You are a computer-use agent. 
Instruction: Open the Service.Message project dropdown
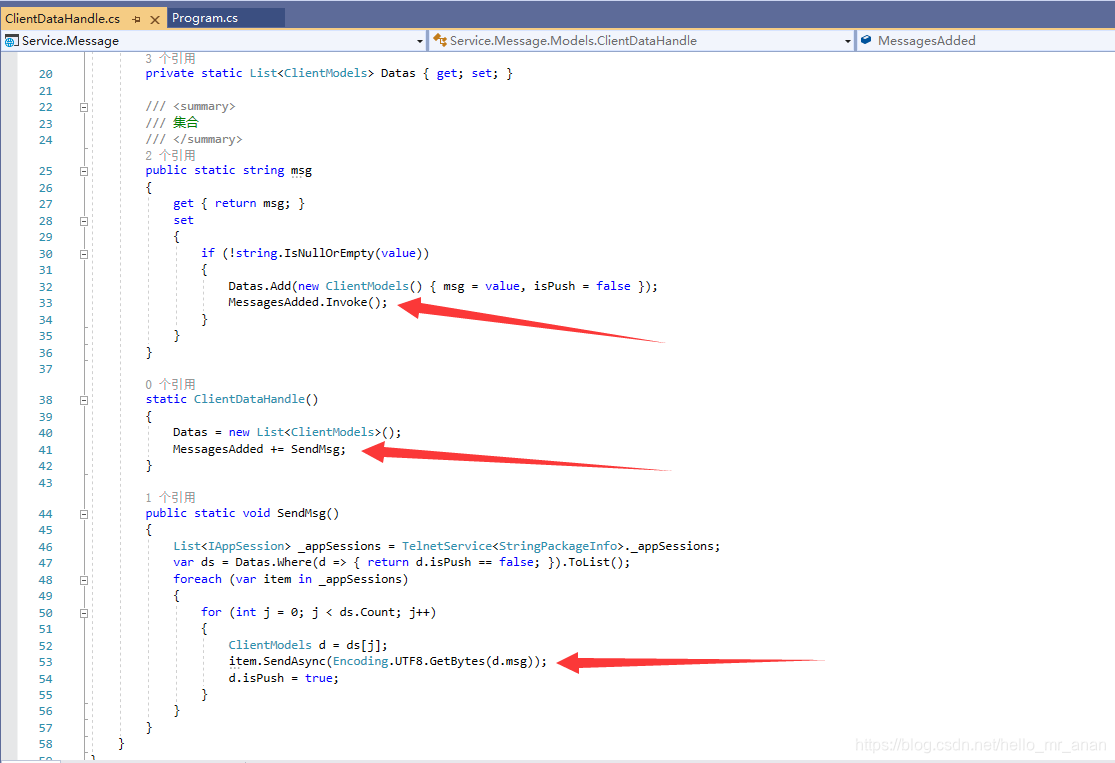[x=420, y=41]
